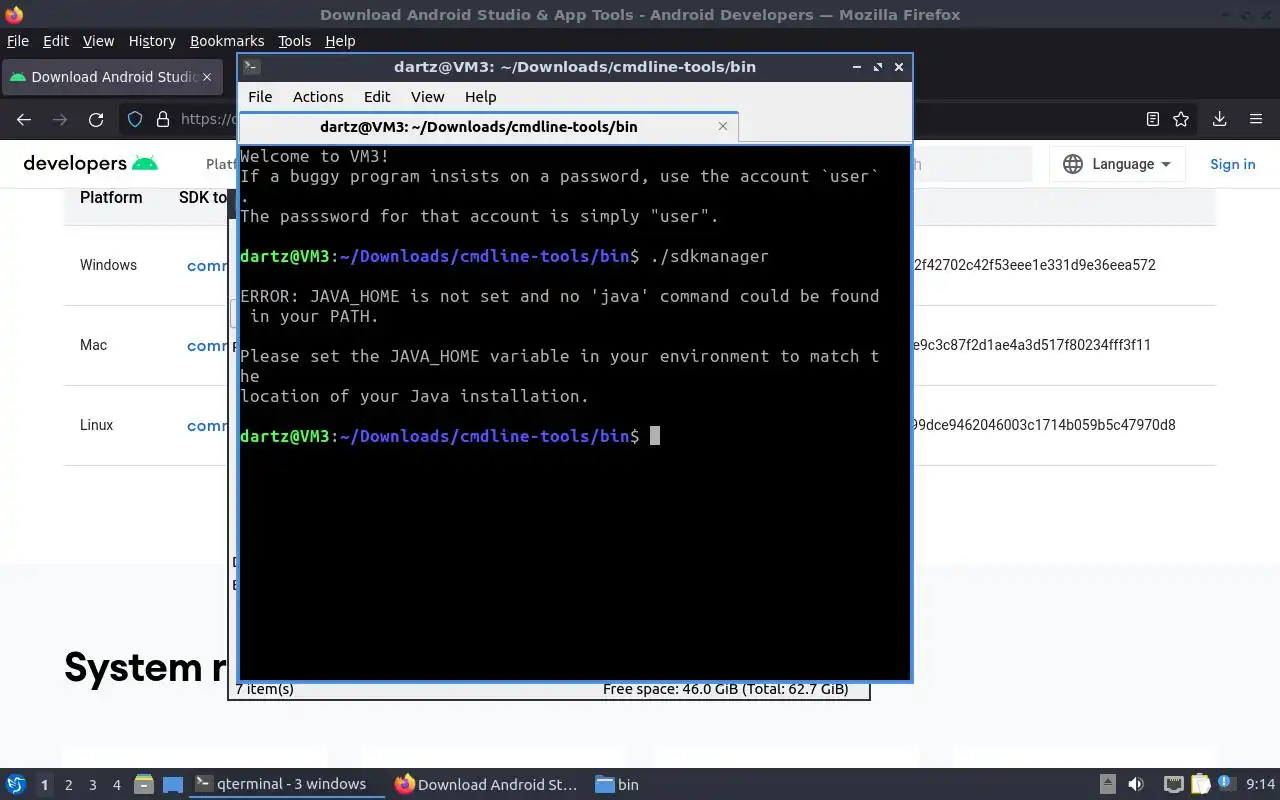Click the site padlock icon in Firefox
Image resolution: width=1280 pixels, height=800 pixels.
163,119
